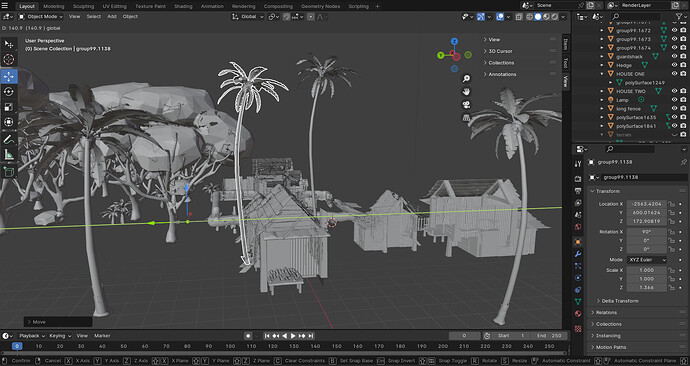Expand the Delta Transform section
The height and width of the screenshot is (366, 690).
tap(620, 301)
